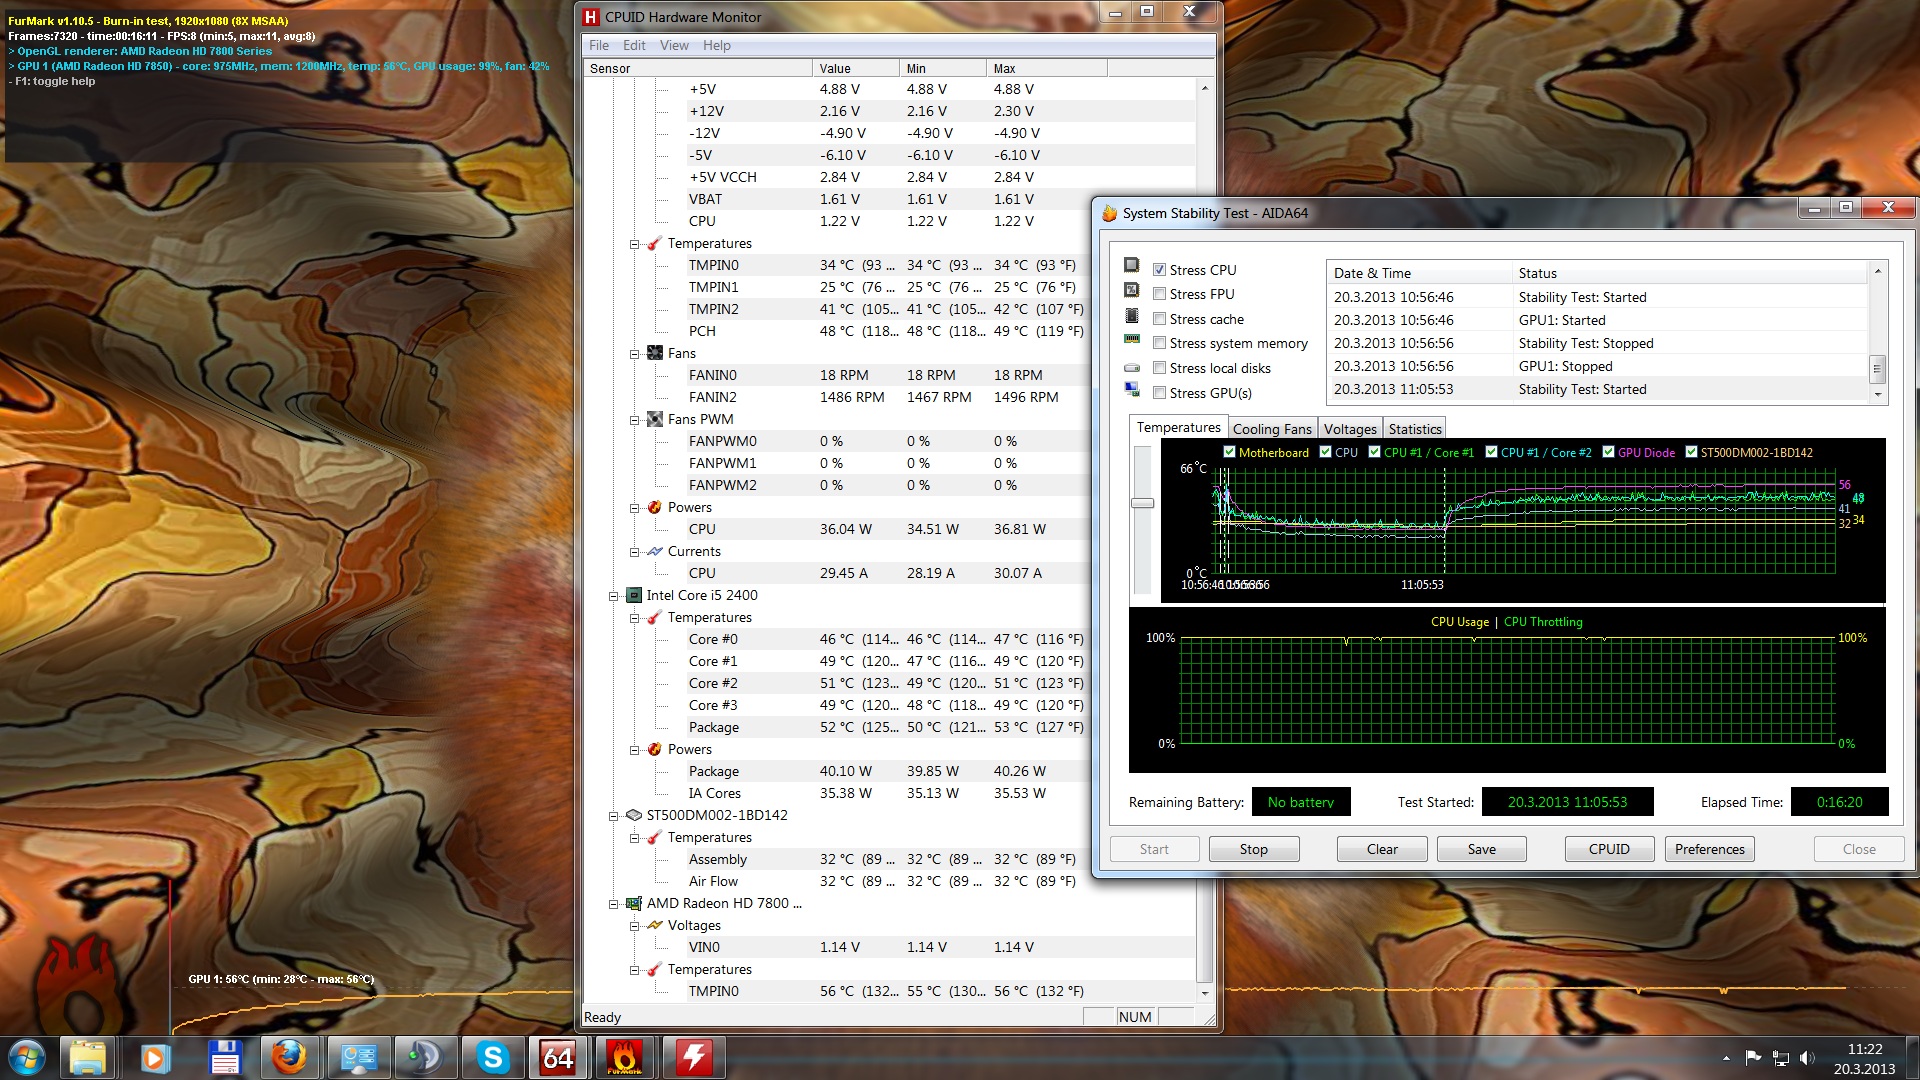The image size is (1920, 1080).
Task: Open the media player taskbar icon
Action: [155, 1058]
